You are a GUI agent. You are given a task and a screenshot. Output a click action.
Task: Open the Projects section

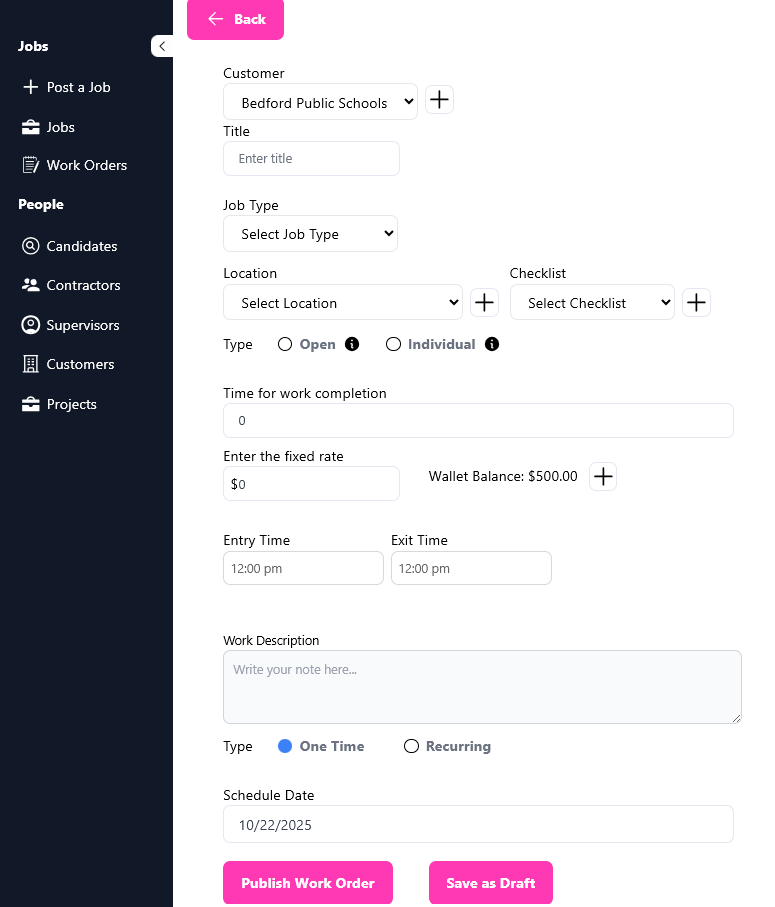(72, 404)
